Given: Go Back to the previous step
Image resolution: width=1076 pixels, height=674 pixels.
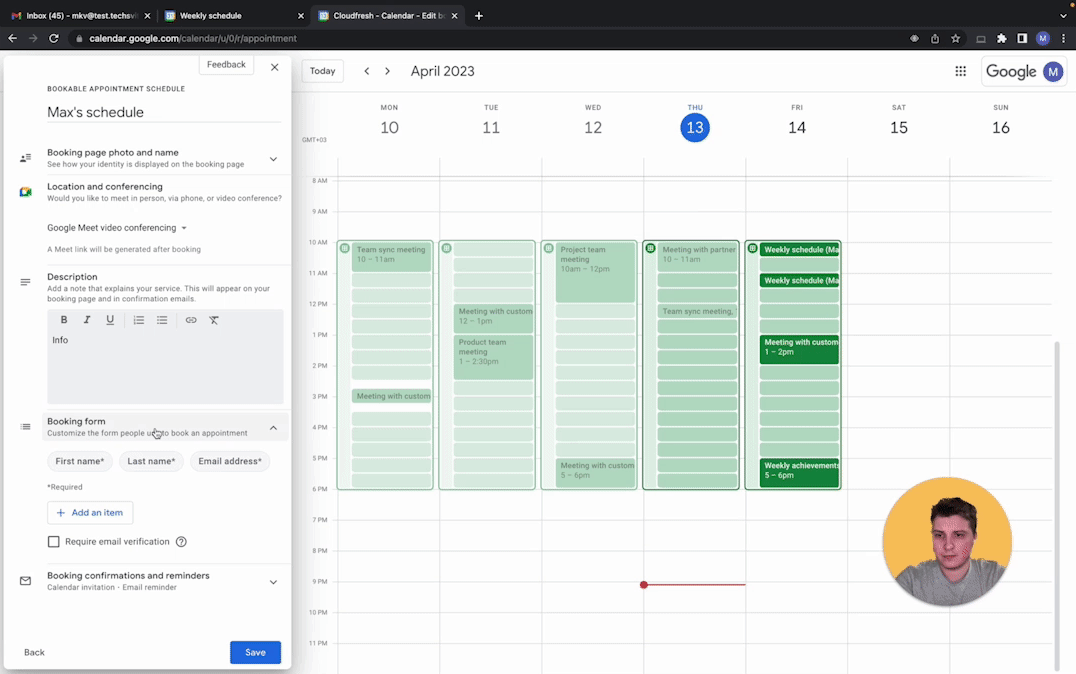Looking at the screenshot, I should point(34,652).
